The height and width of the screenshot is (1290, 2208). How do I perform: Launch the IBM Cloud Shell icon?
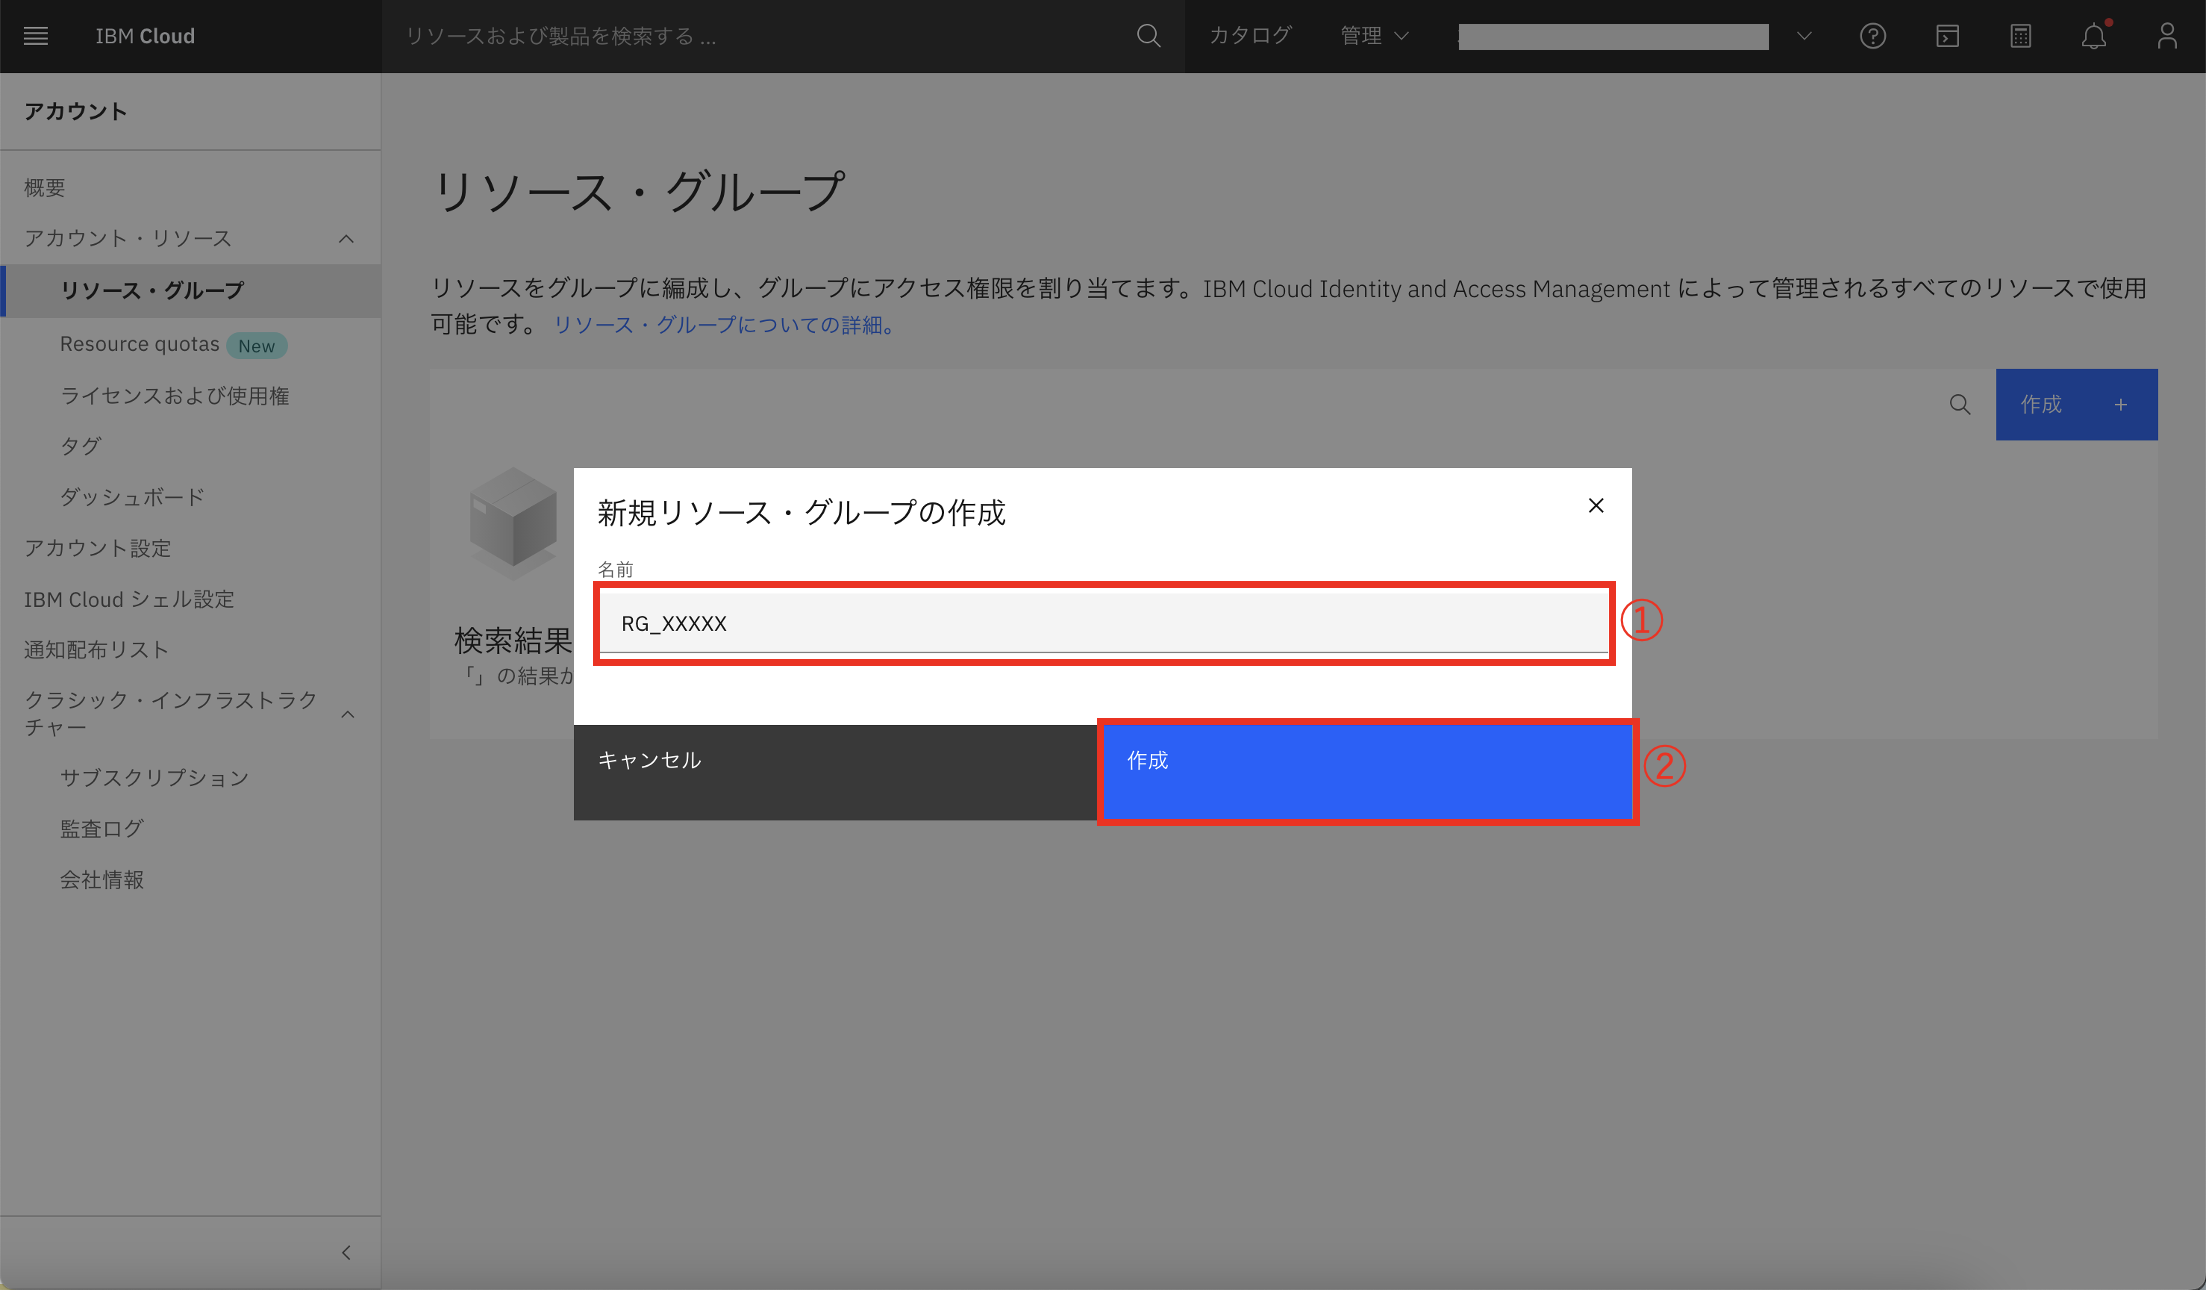(x=1946, y=36)
